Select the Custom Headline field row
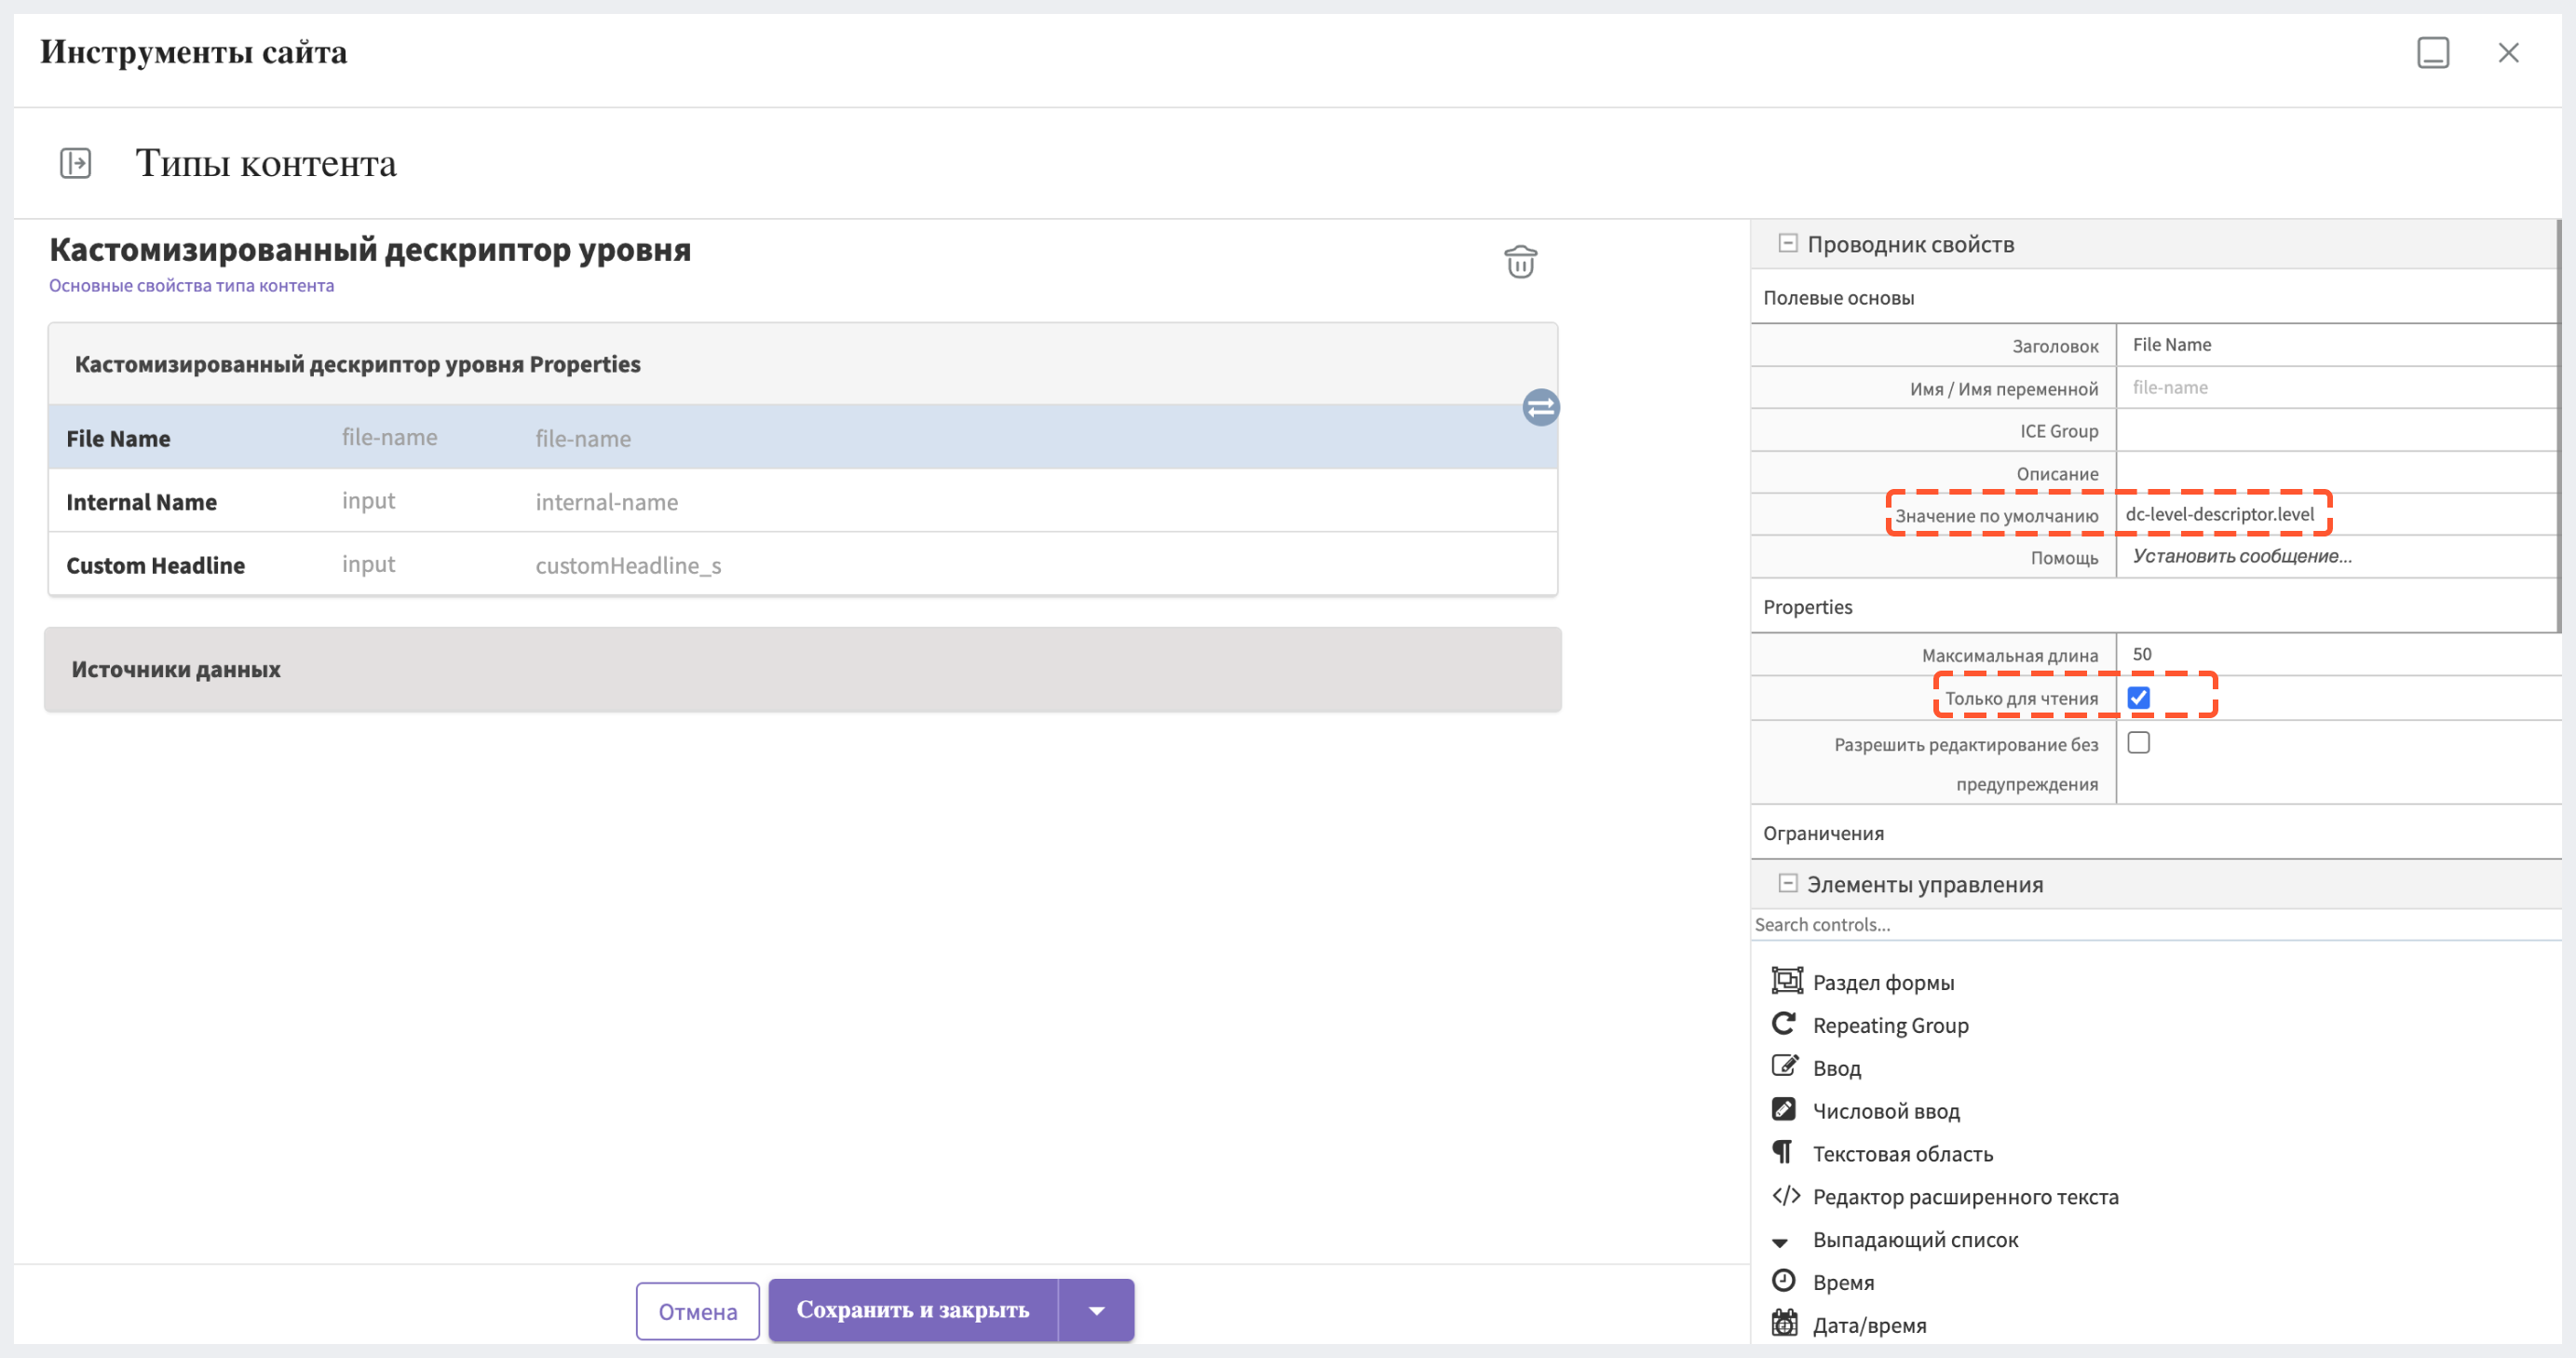The image size is (2576, 1358). tap(802, 565)
